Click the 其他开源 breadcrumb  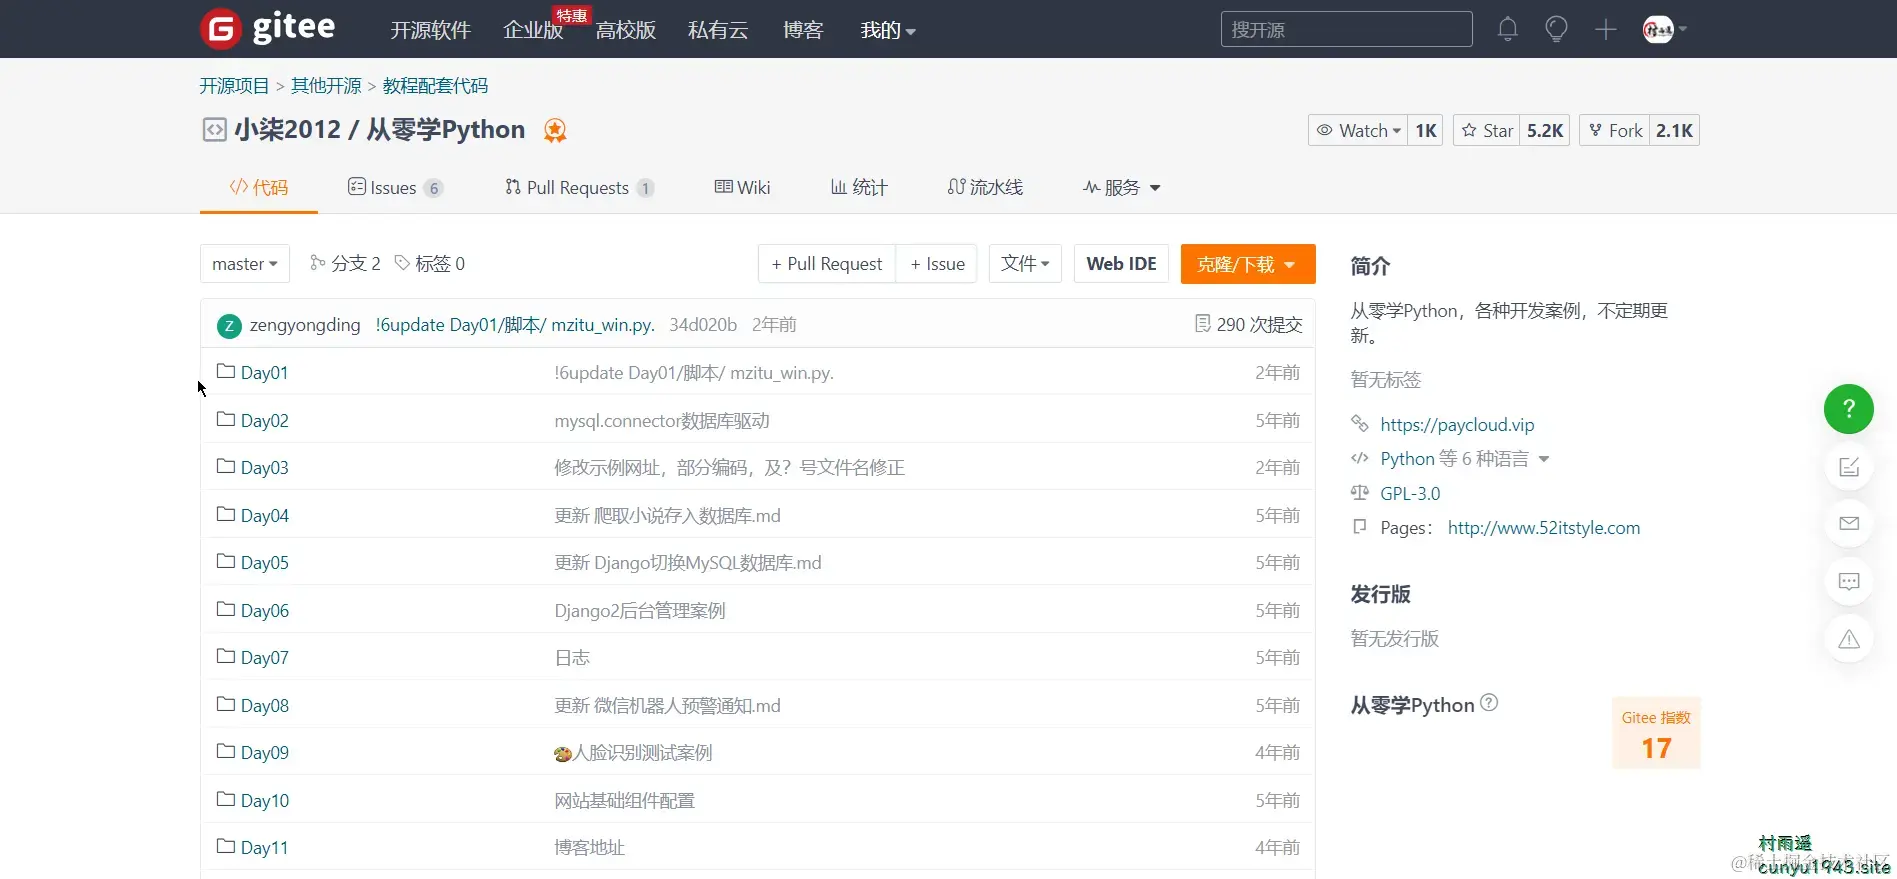(326, 86)
